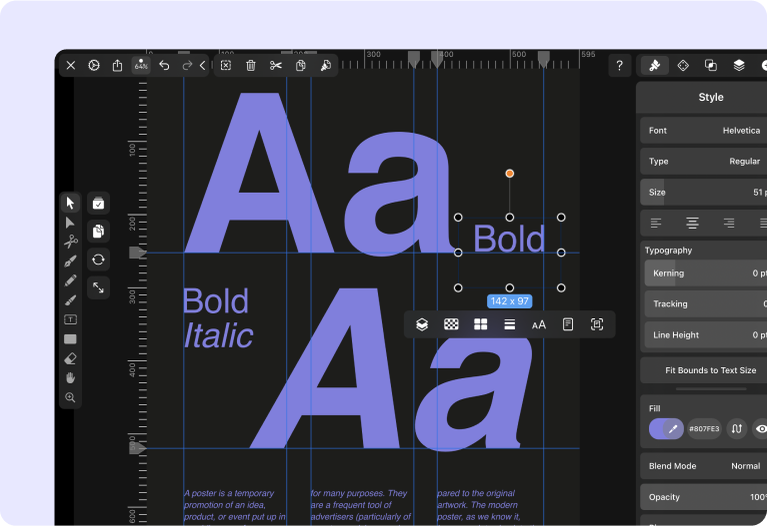Open the Layers tab stack icon
This screenshot has height=526, width=767.
click(x=739, y=66)
